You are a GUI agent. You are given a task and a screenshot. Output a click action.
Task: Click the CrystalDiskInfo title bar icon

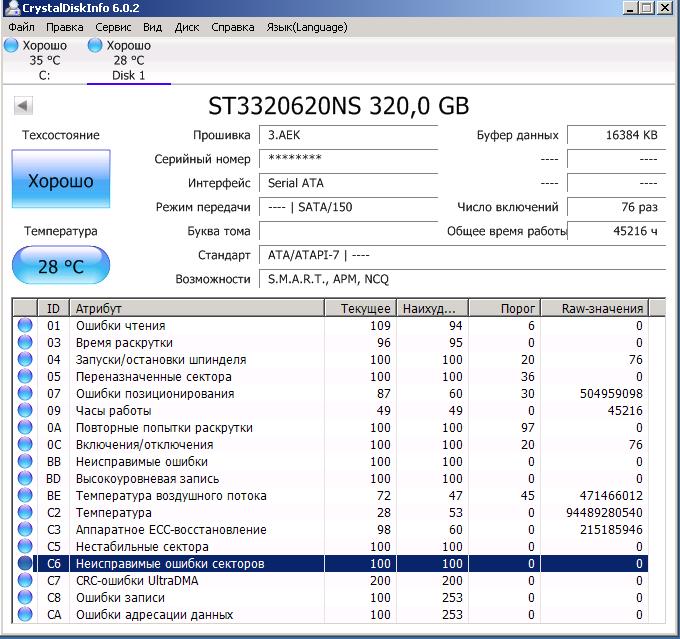(12, 7)
